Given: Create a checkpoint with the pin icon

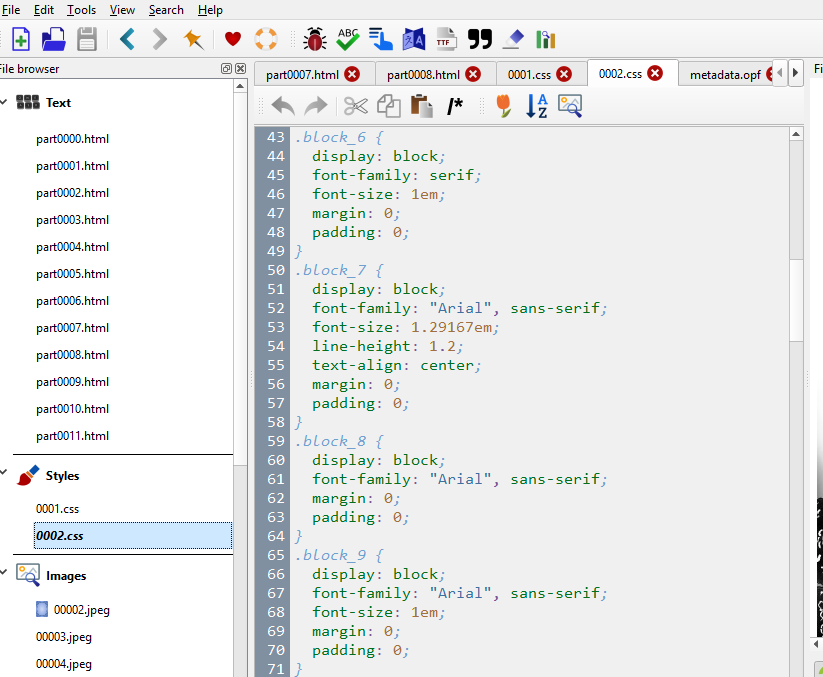Looking at the screenshot, I should click(193, 39).
